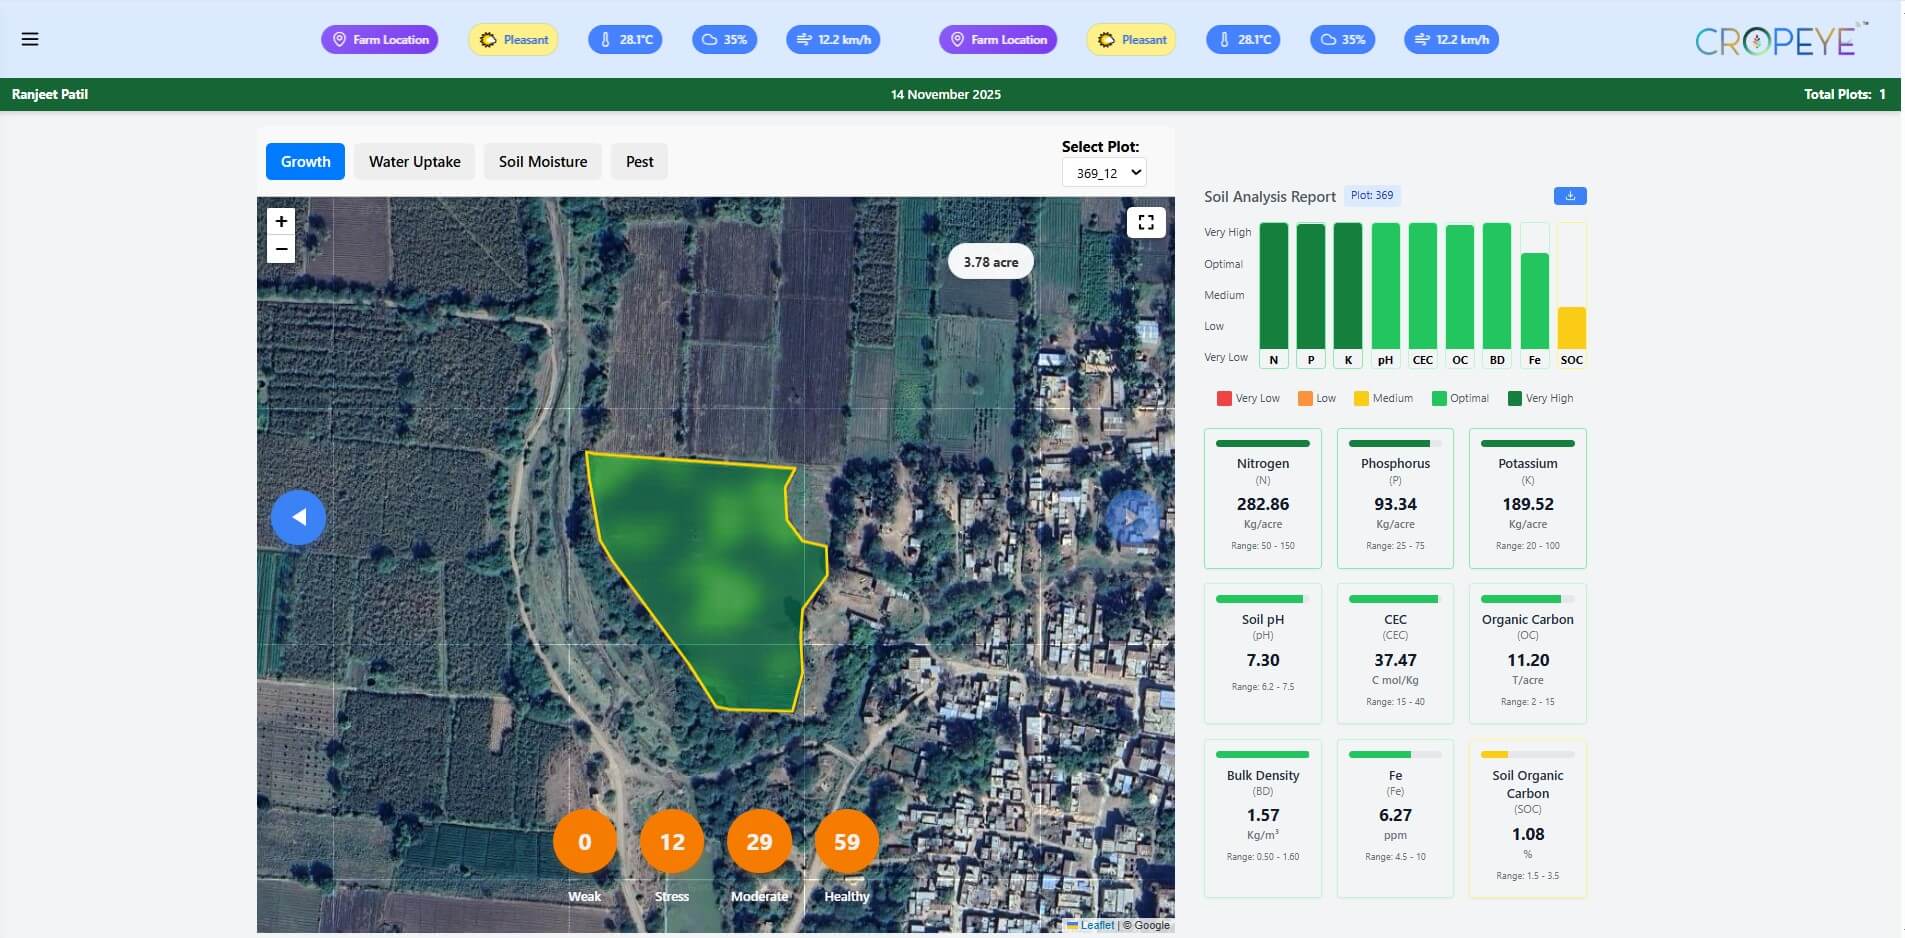Click the first Farm Location badge
1905x938 pixels.
pos(380,40)
